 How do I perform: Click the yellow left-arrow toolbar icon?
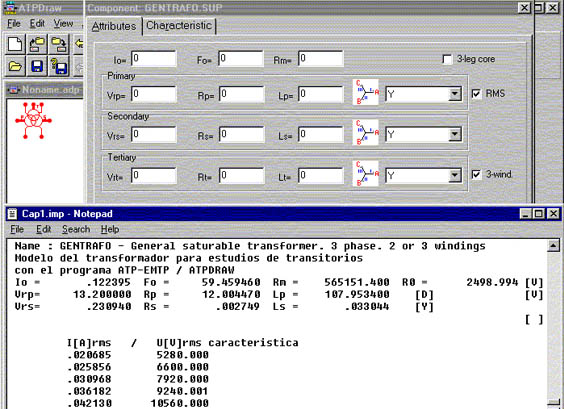[78, 45]
